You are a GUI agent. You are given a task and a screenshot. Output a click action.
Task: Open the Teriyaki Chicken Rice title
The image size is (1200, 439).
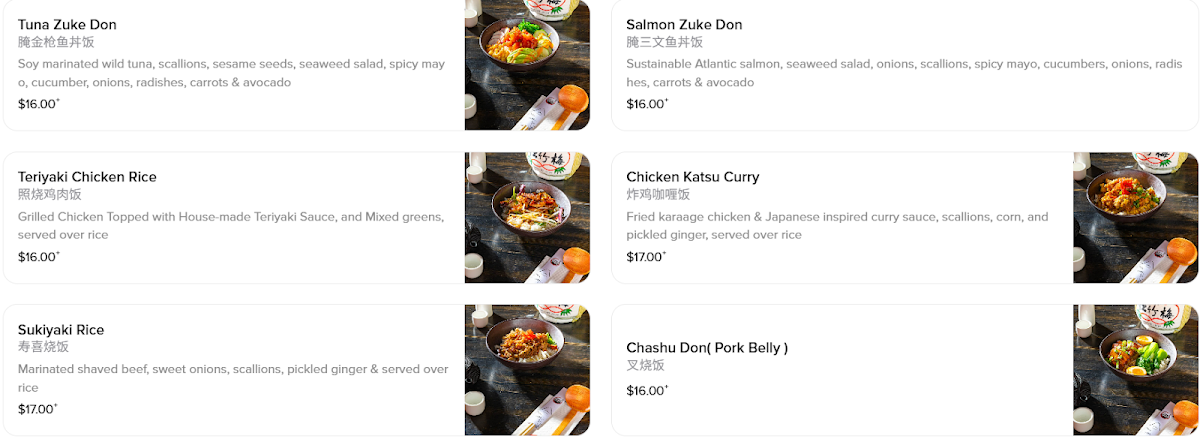87,177
